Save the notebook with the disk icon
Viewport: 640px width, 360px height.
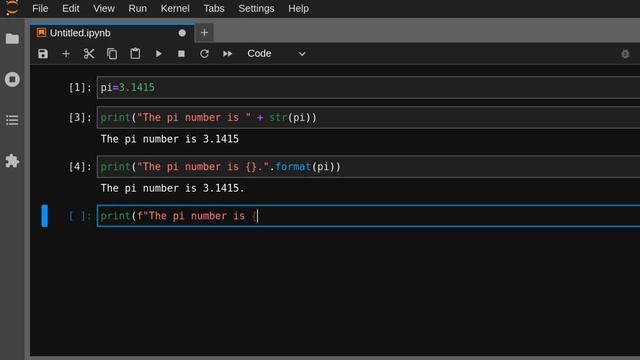point(43,53)
